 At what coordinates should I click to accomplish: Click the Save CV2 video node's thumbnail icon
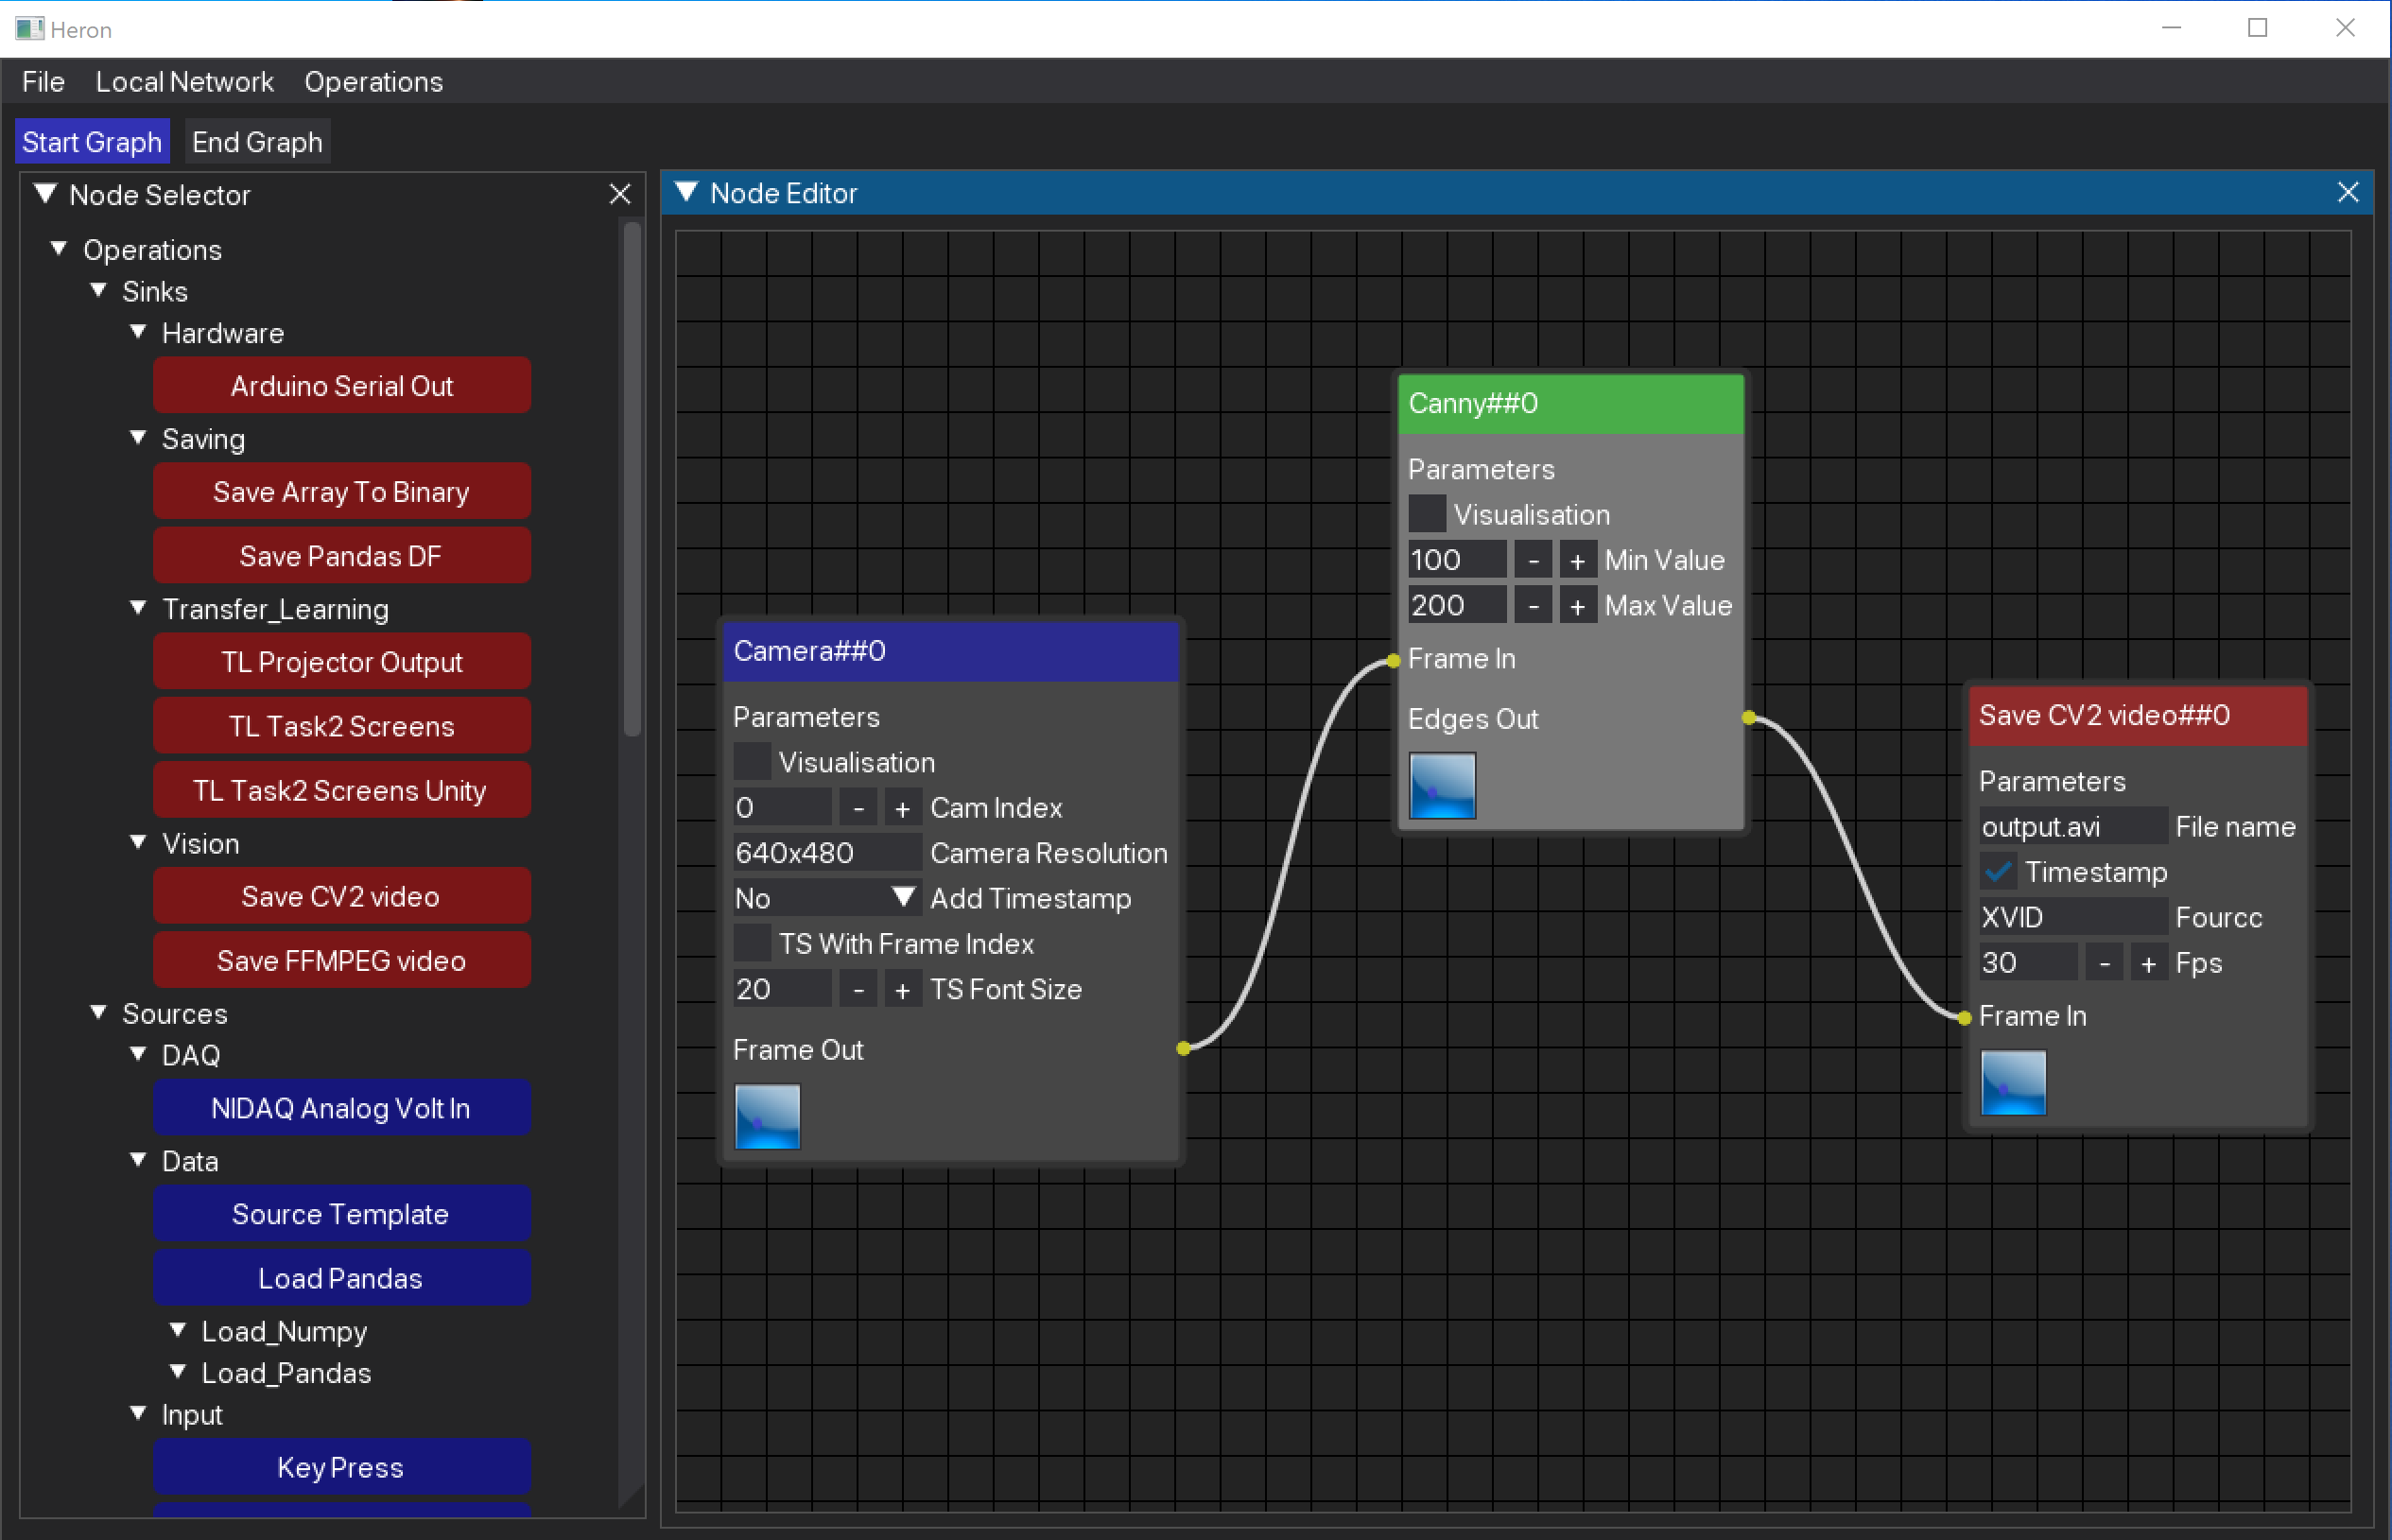(2013, 1082)
